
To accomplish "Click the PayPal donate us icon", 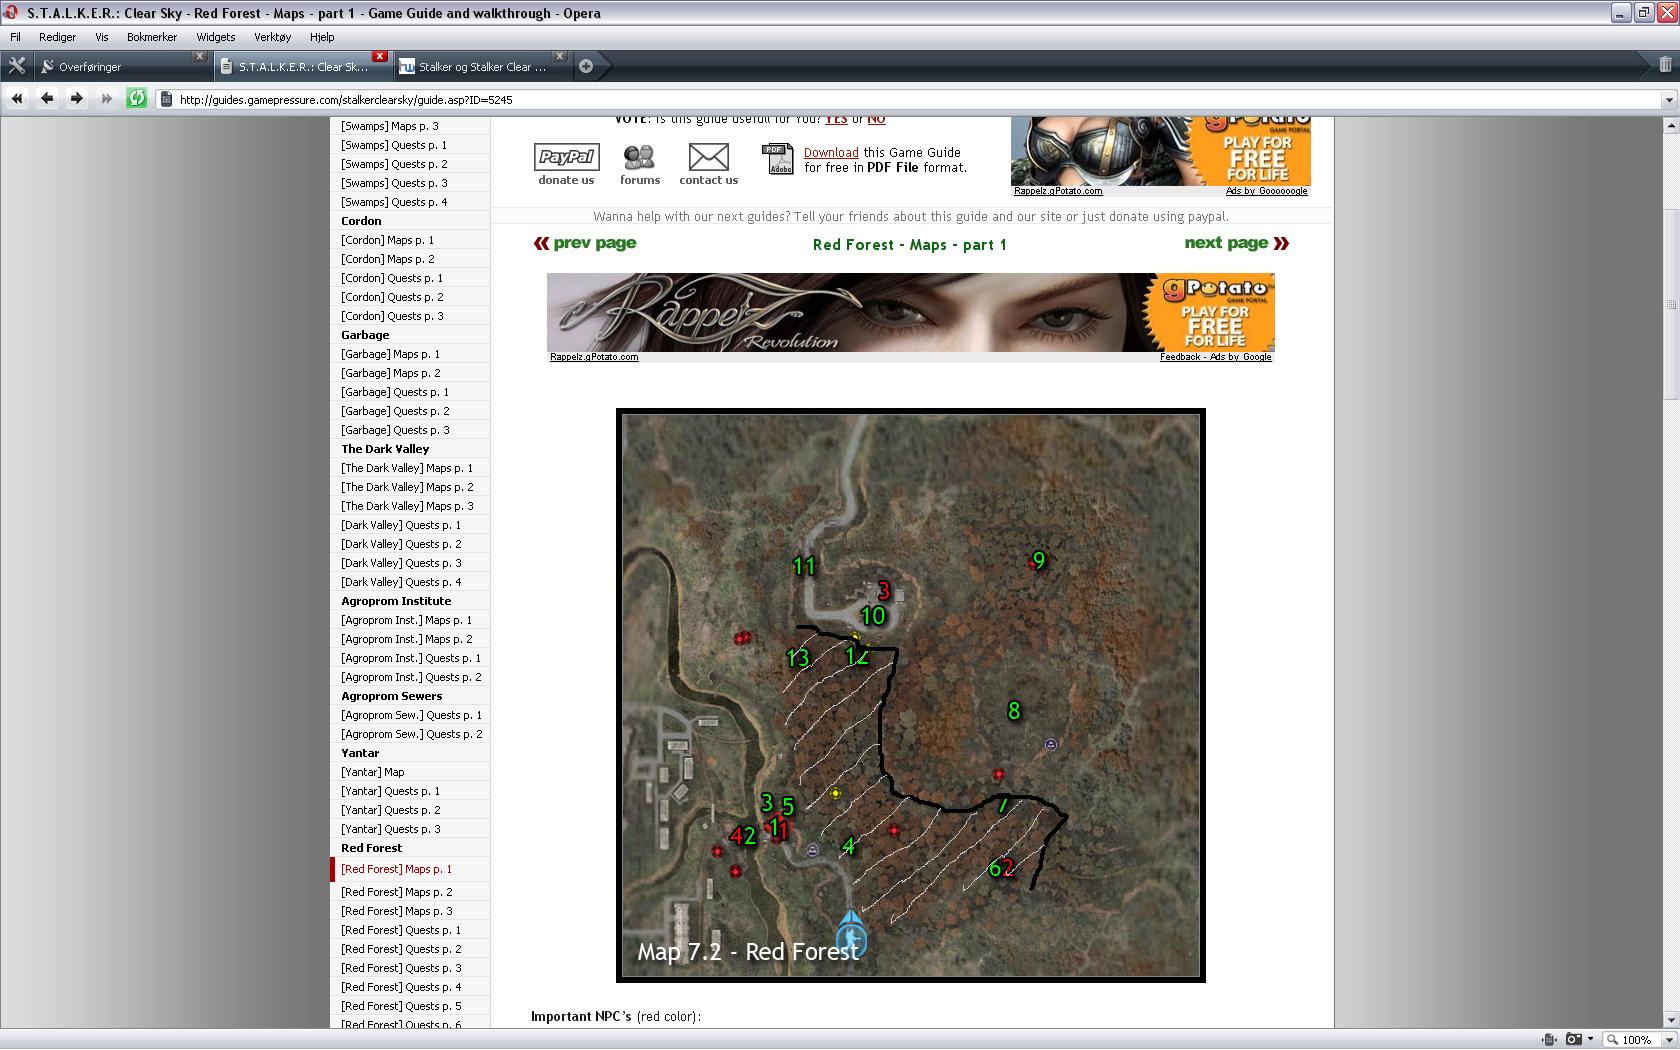I will tap(566, 158).
